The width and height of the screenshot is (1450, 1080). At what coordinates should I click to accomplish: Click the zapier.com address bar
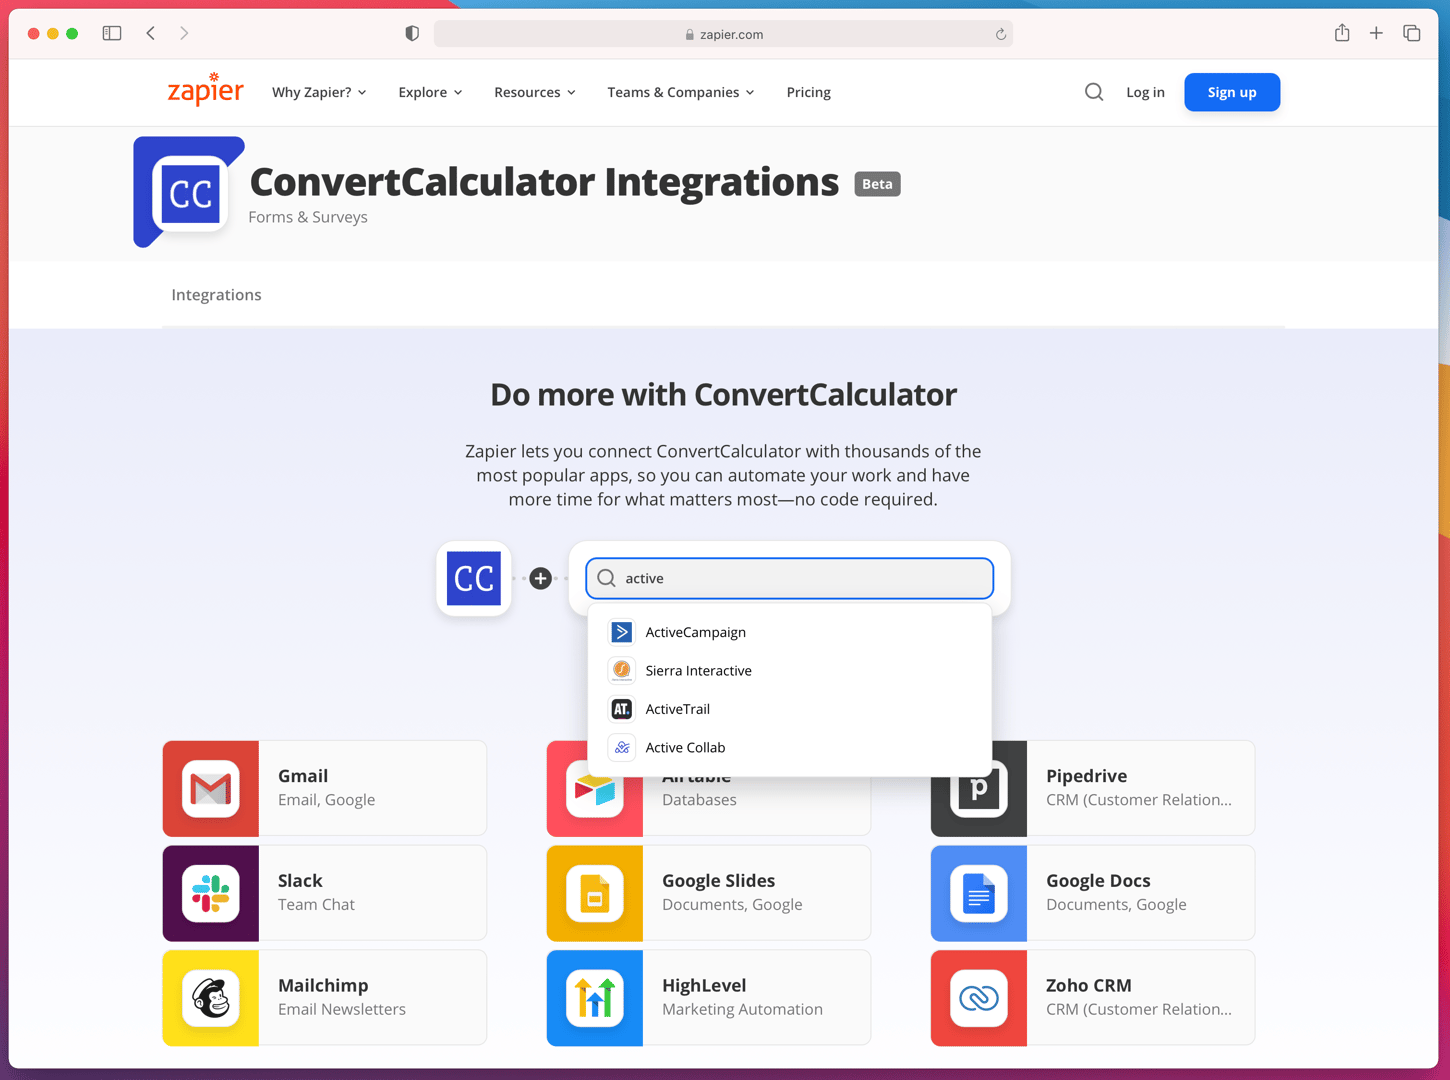(x=723, y=34)
